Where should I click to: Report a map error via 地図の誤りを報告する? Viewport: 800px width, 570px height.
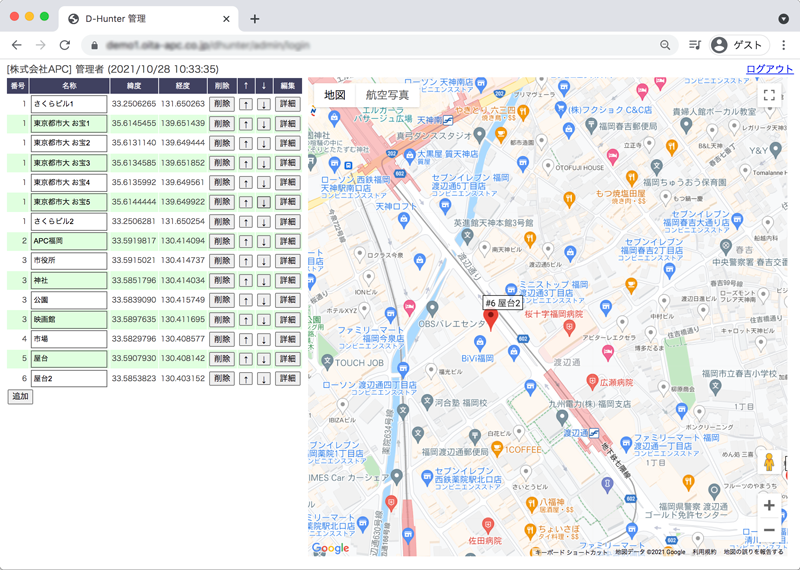click(x=753, y=552)
